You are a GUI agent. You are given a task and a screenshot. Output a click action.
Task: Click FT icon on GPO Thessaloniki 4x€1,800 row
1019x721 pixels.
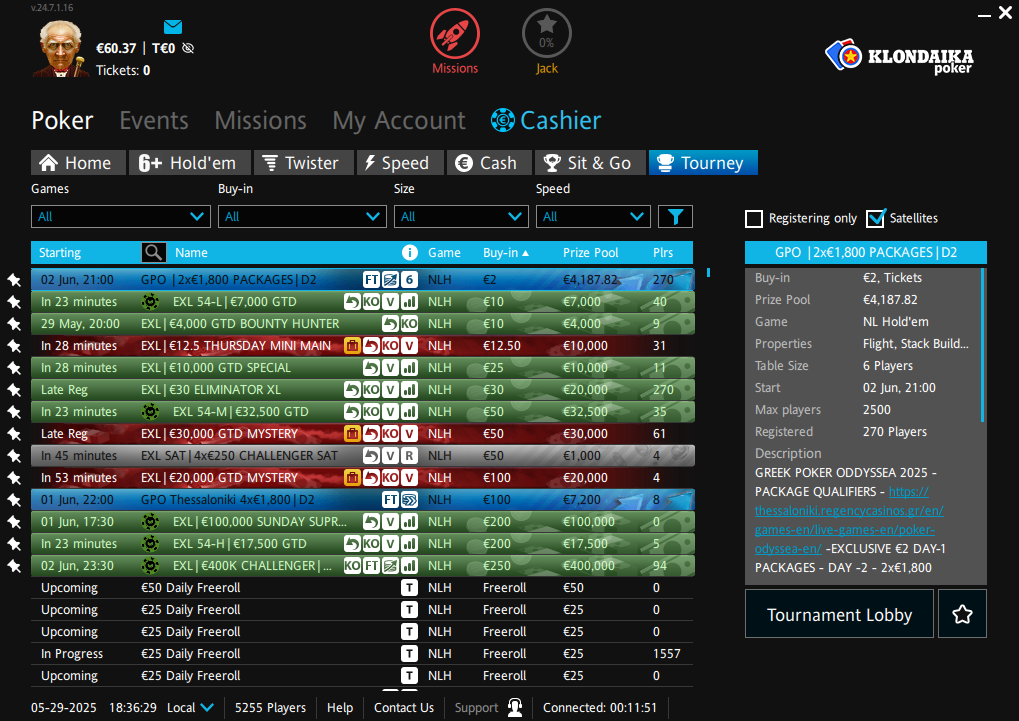[390, 500]
